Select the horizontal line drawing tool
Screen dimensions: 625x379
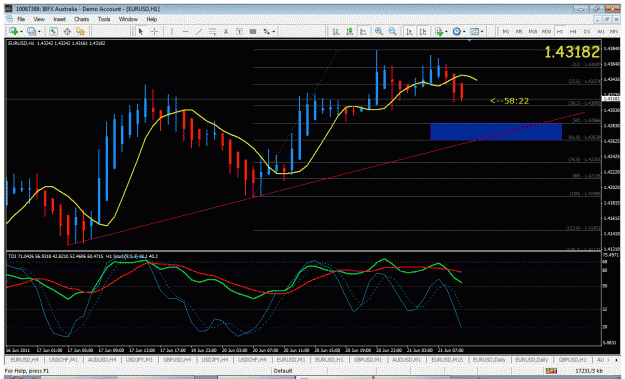point(185,31)
